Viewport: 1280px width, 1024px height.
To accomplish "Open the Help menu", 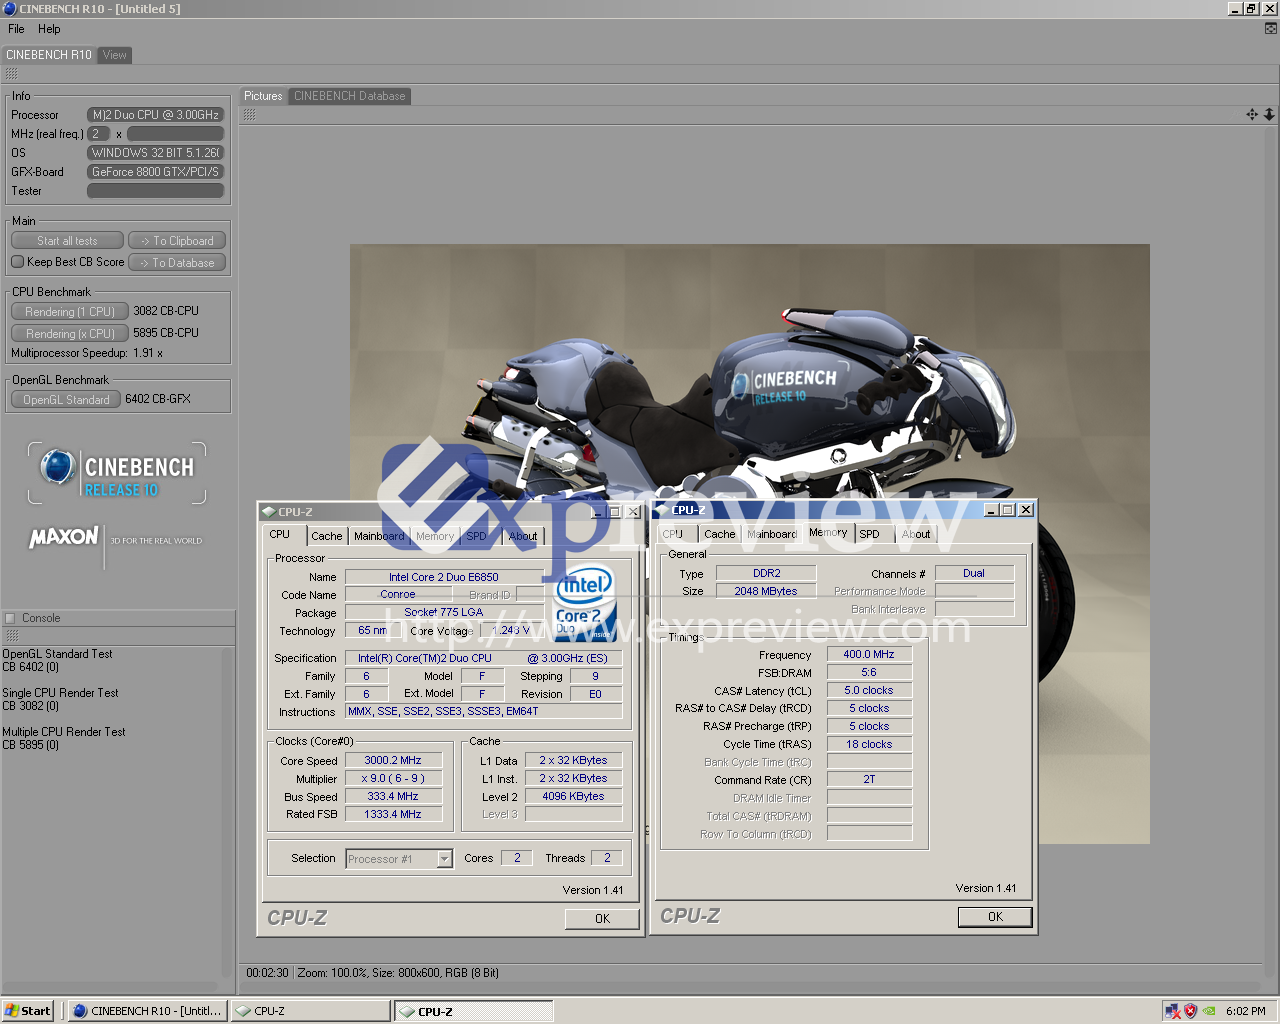I will tap(49, 29).
